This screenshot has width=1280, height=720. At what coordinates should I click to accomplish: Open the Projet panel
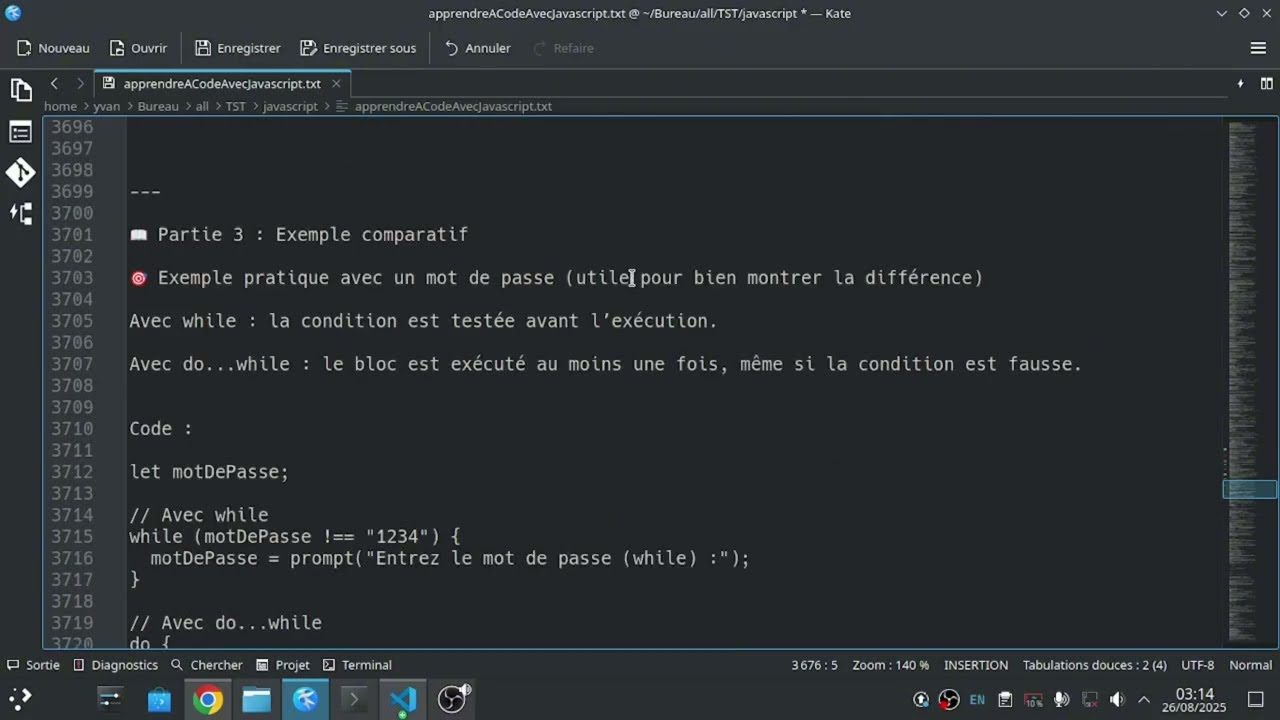[282, 665]
